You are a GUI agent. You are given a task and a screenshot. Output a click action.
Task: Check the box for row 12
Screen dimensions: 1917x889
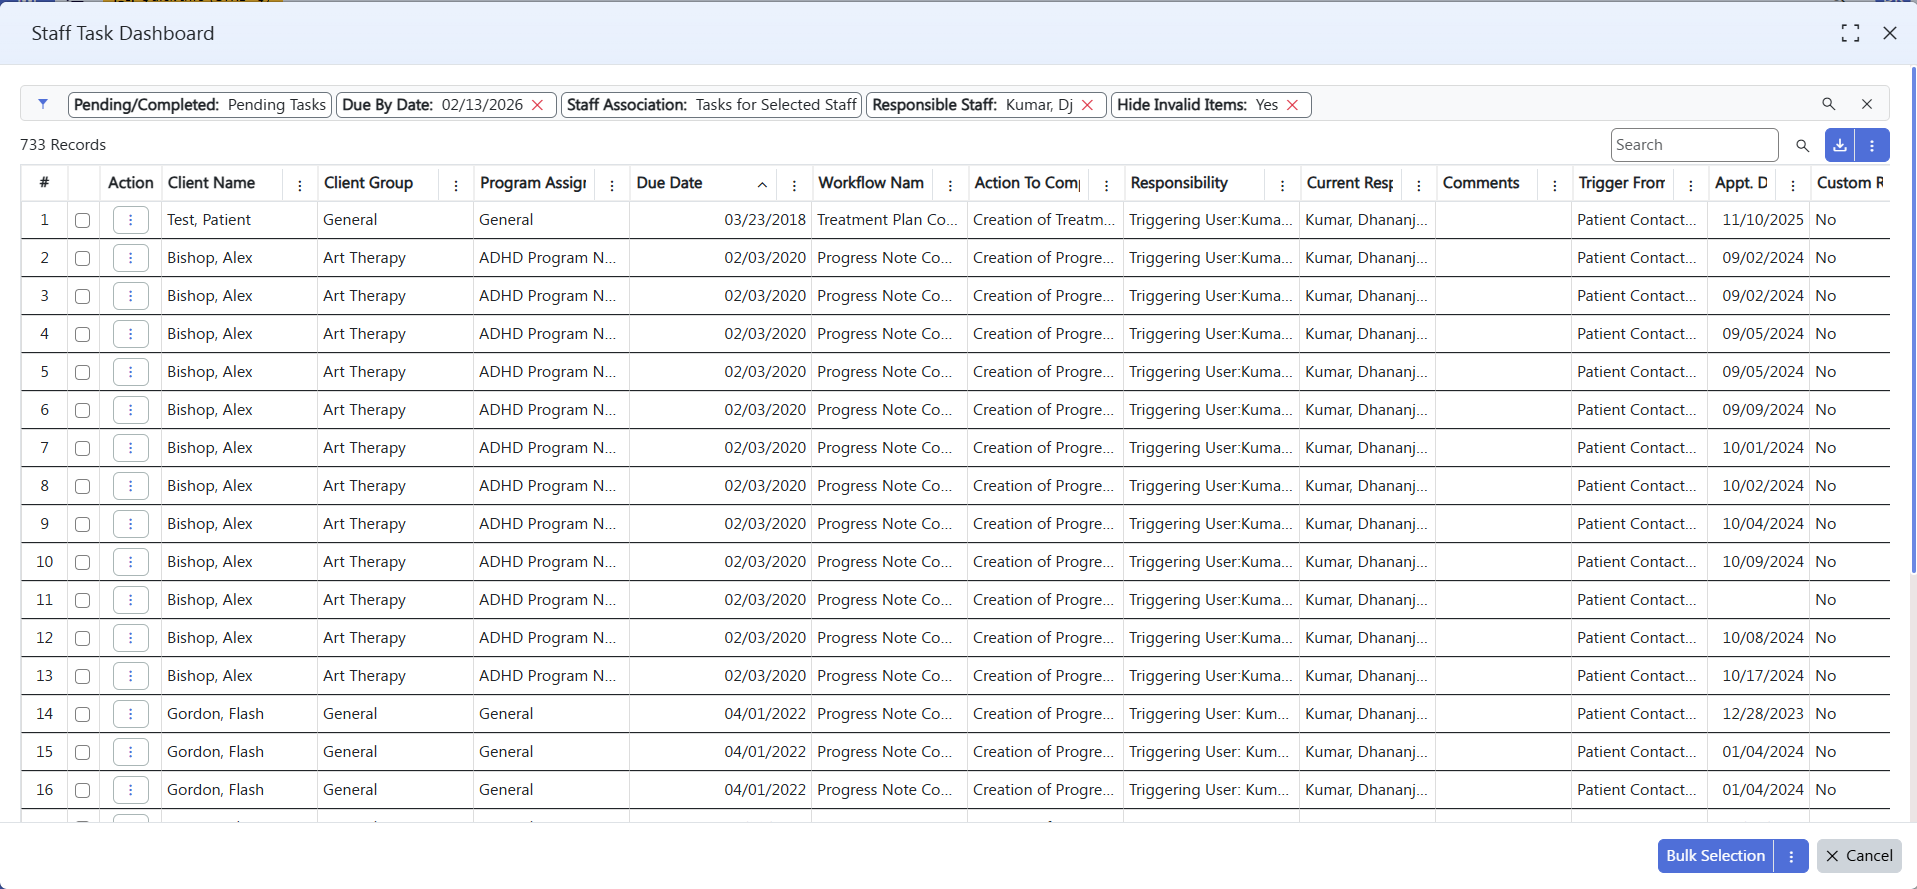[x=82, y=638]
